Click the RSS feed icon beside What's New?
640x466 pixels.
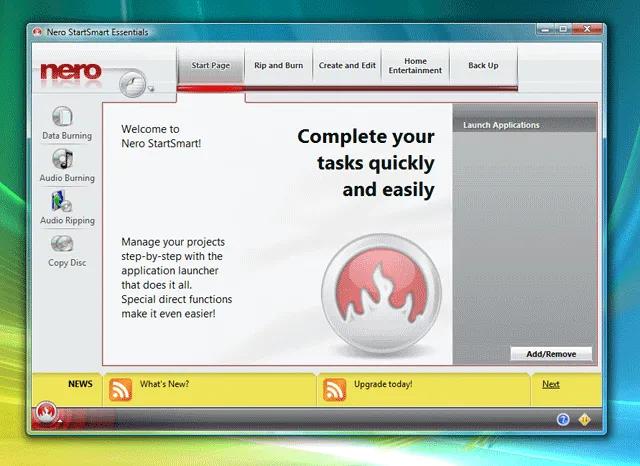click(x=120, y=389)
